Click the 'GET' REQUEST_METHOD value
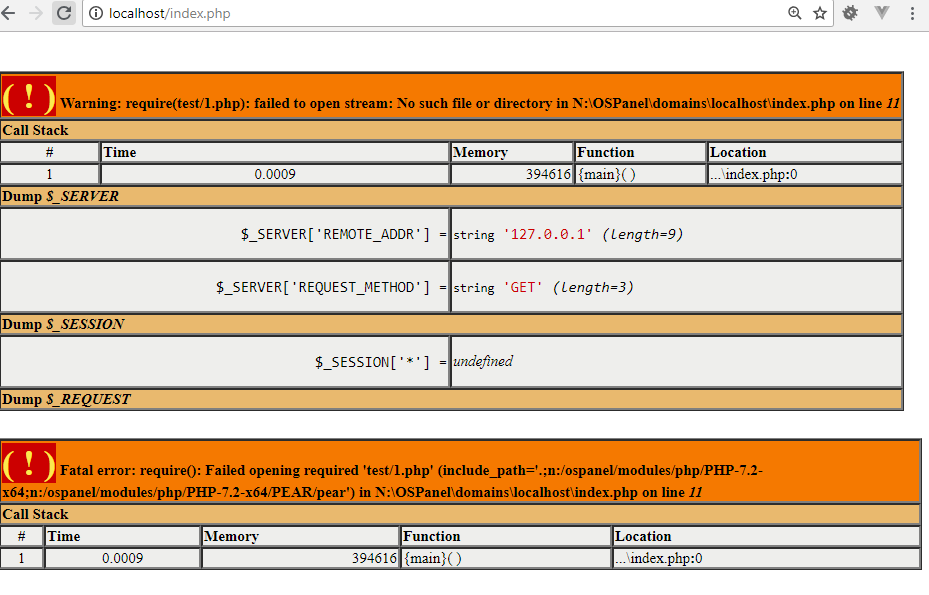Viewport: 929px width, 595px height. pos(523,287)
